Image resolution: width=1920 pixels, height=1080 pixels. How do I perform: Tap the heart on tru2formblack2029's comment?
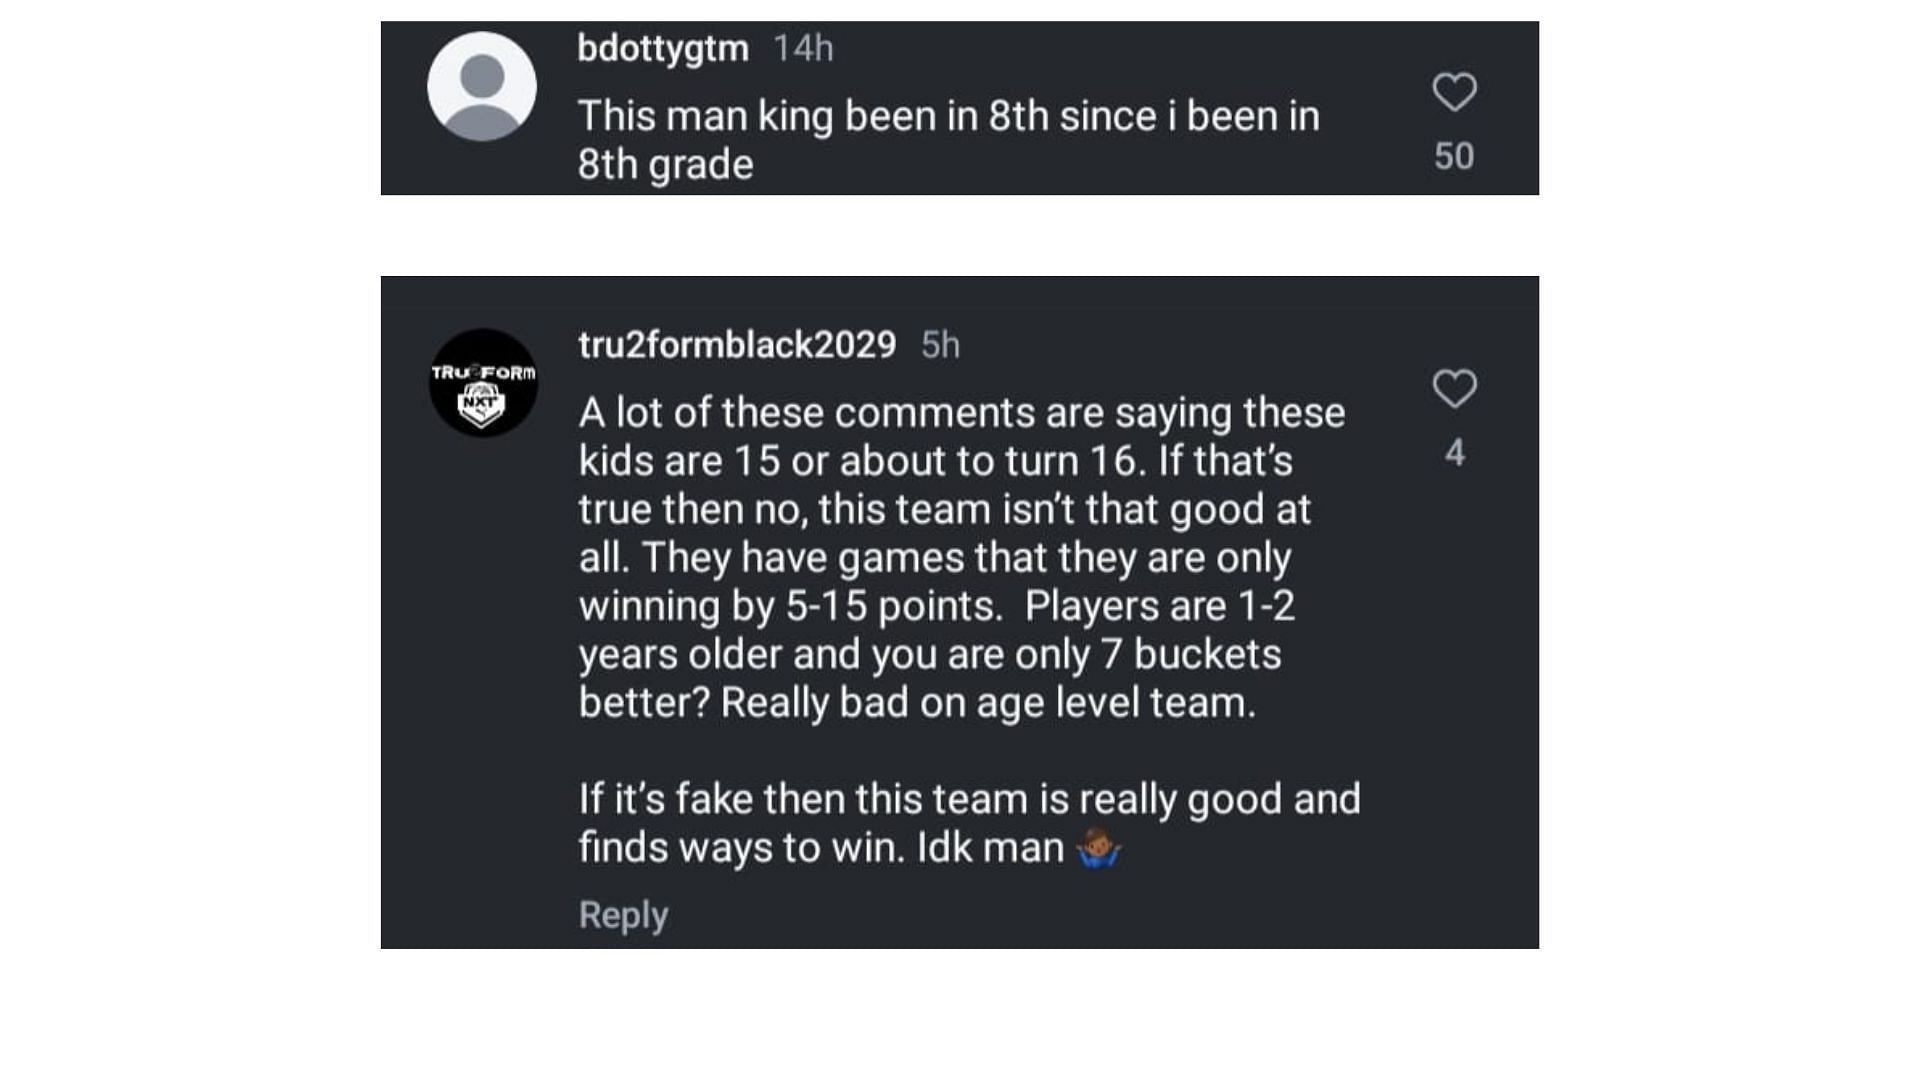[1454, 388]
